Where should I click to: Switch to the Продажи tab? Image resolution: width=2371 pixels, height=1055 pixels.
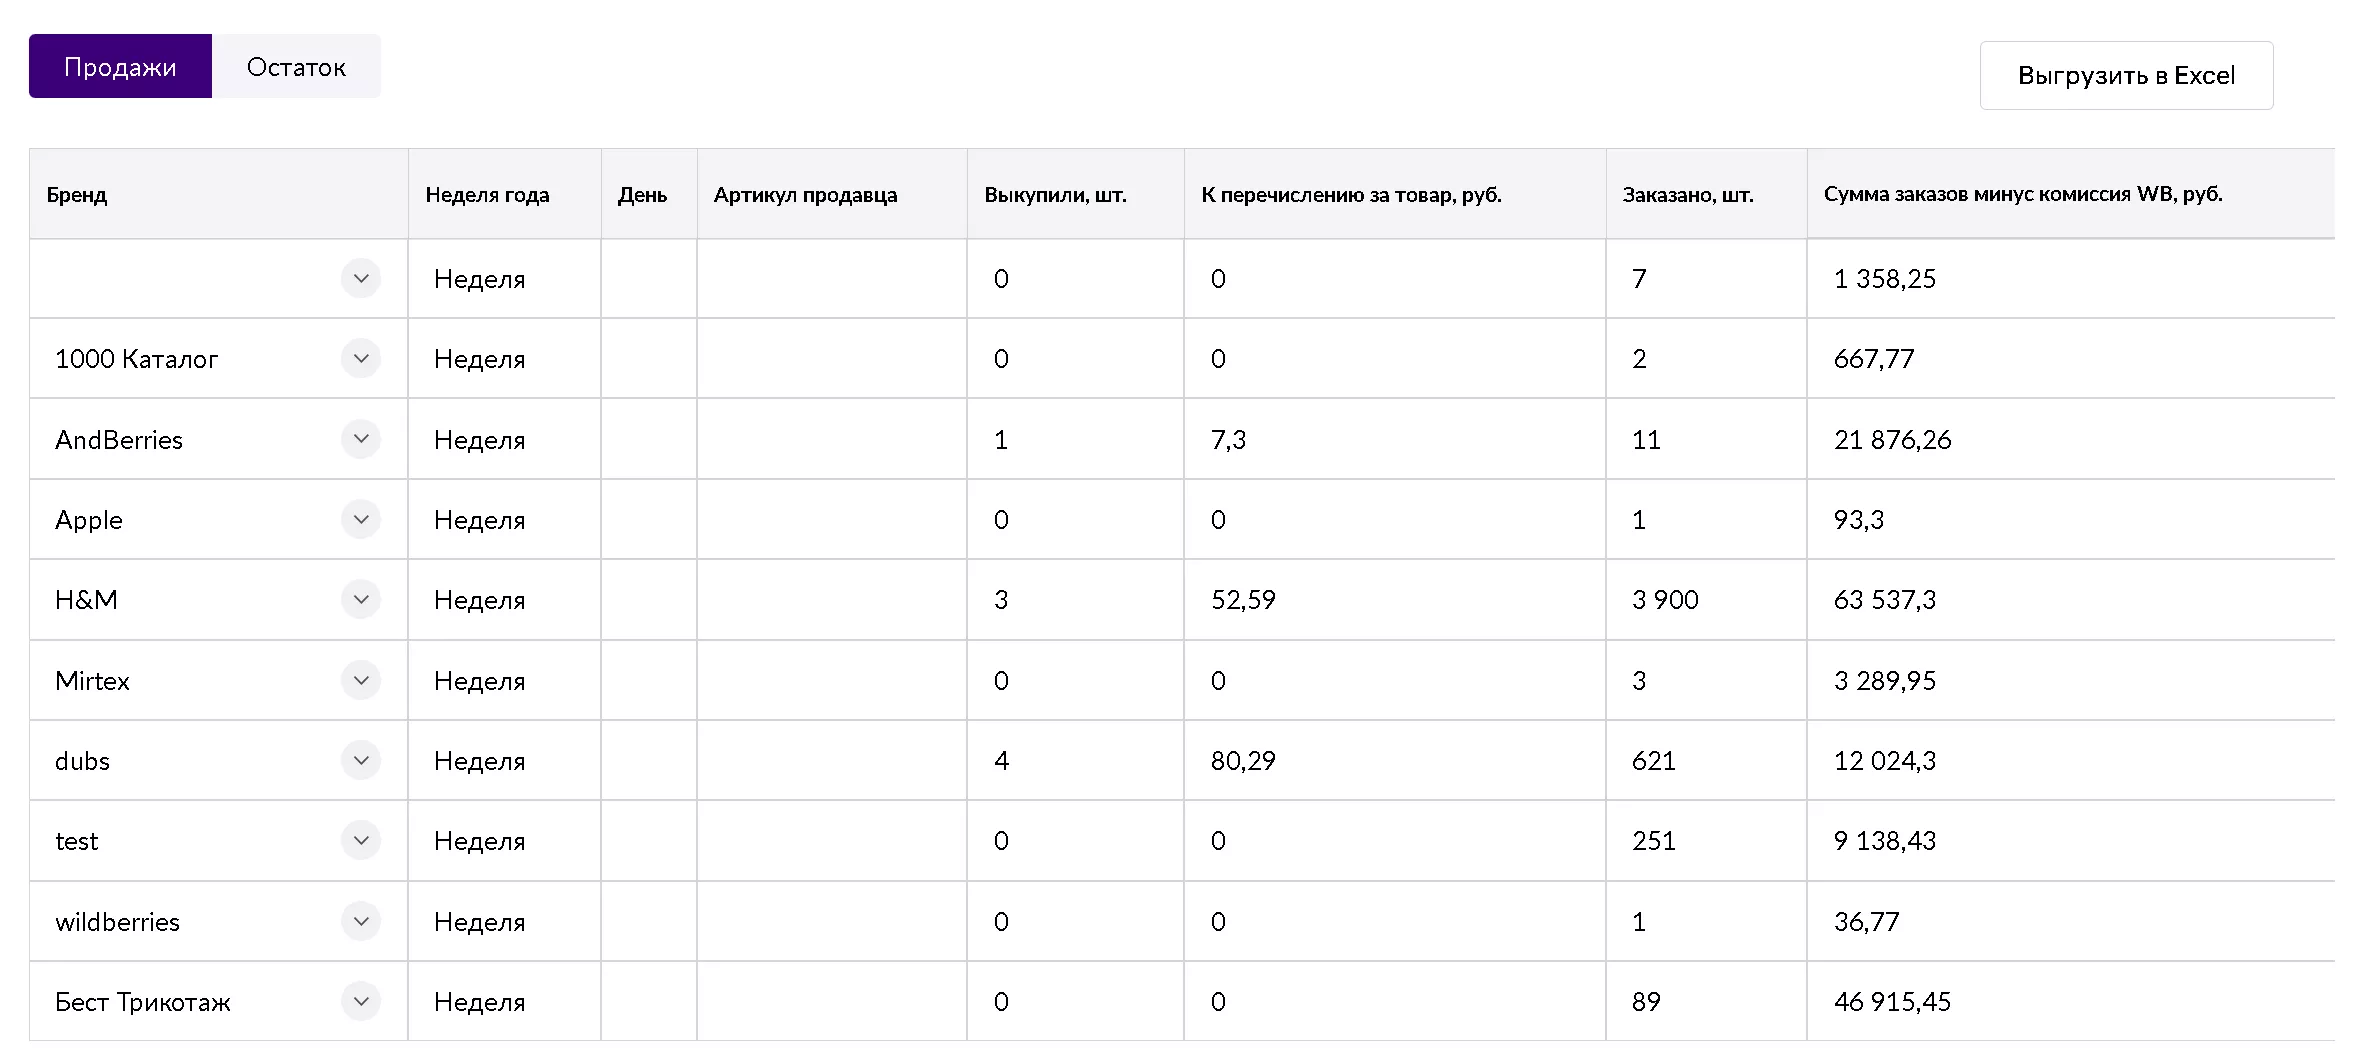click(120, 67)
